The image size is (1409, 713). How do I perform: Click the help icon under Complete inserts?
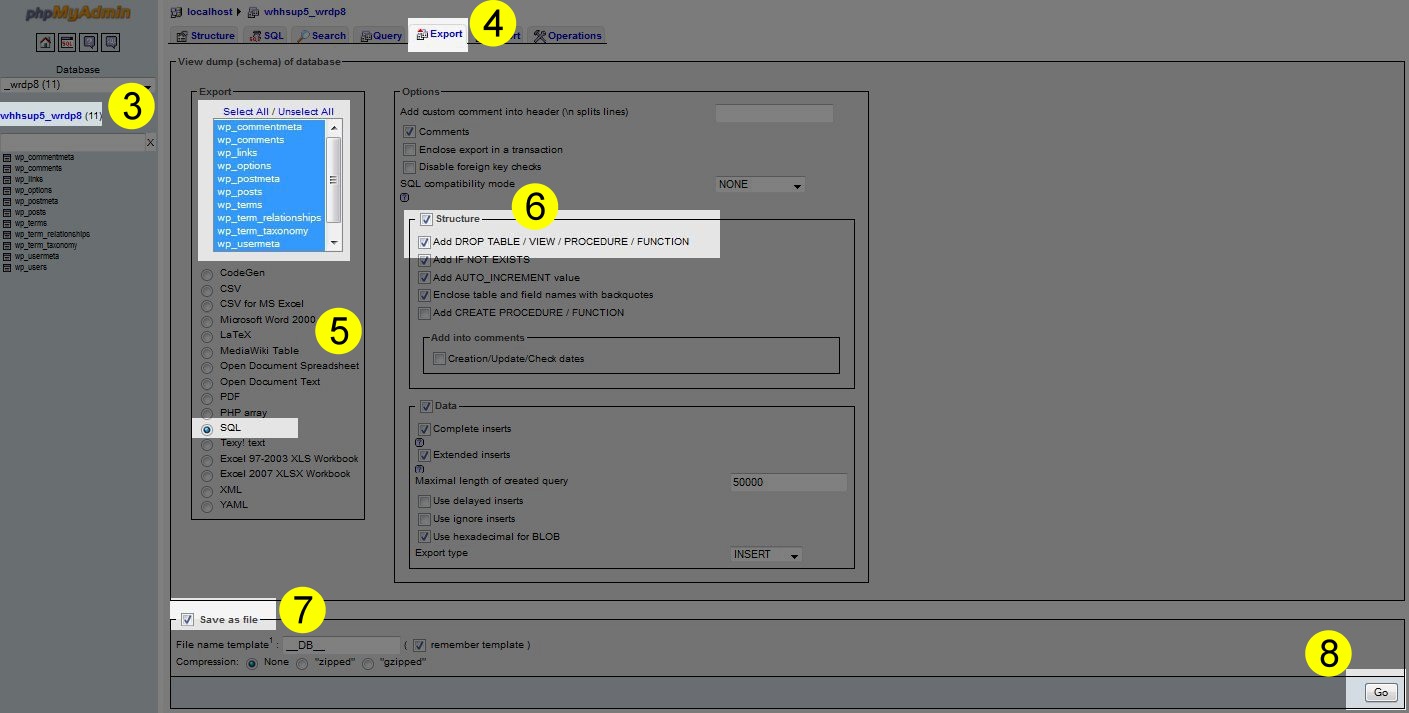[x=419, y=442]
